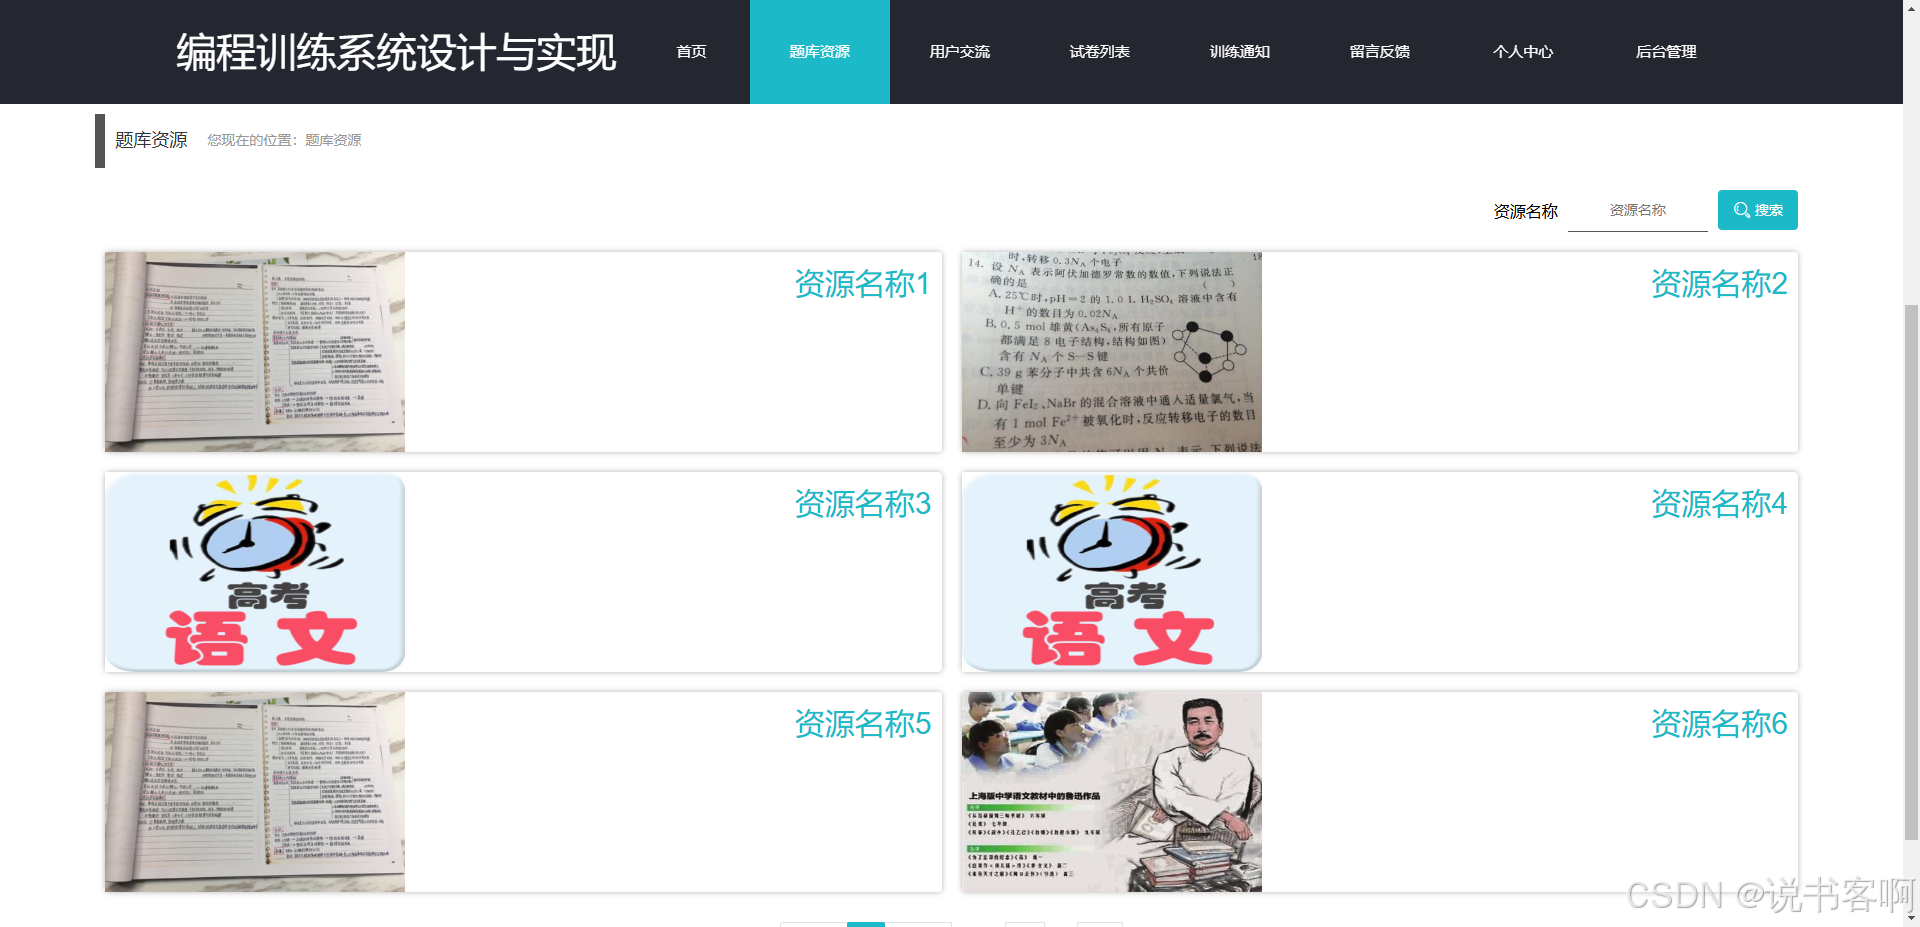Click the 高考语文 clock thumbnail of 资源名称4
Screen dimensions: 1920x927
pos(1112,572)
